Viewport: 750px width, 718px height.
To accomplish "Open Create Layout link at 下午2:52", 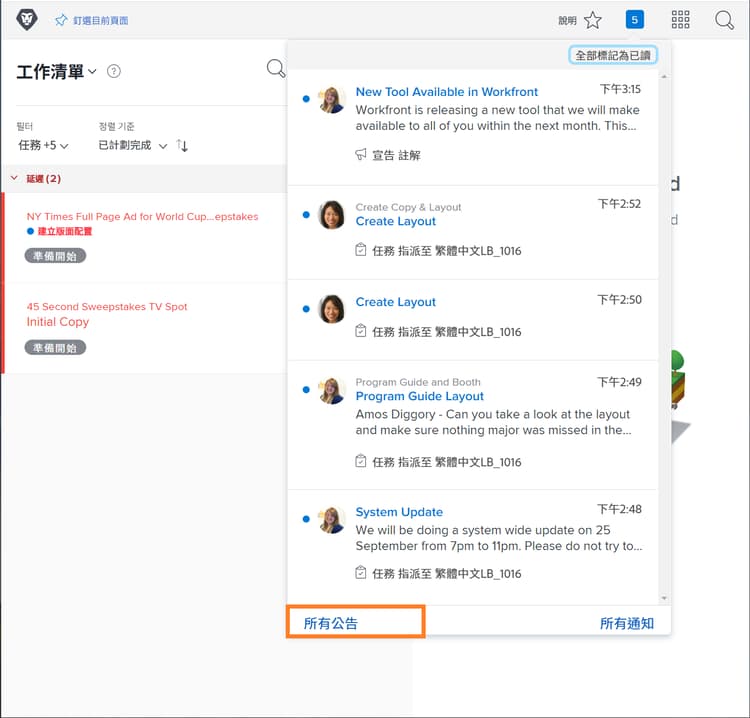I will (396, 221).
